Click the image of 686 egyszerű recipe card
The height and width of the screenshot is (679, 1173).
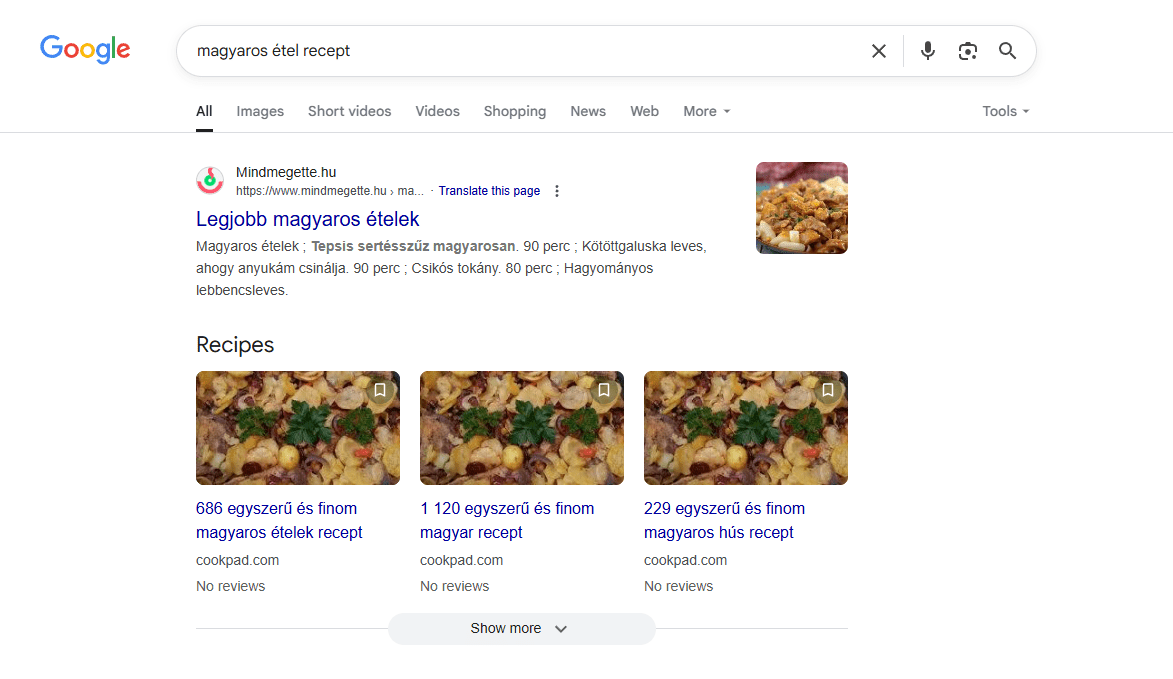[298, 428]
